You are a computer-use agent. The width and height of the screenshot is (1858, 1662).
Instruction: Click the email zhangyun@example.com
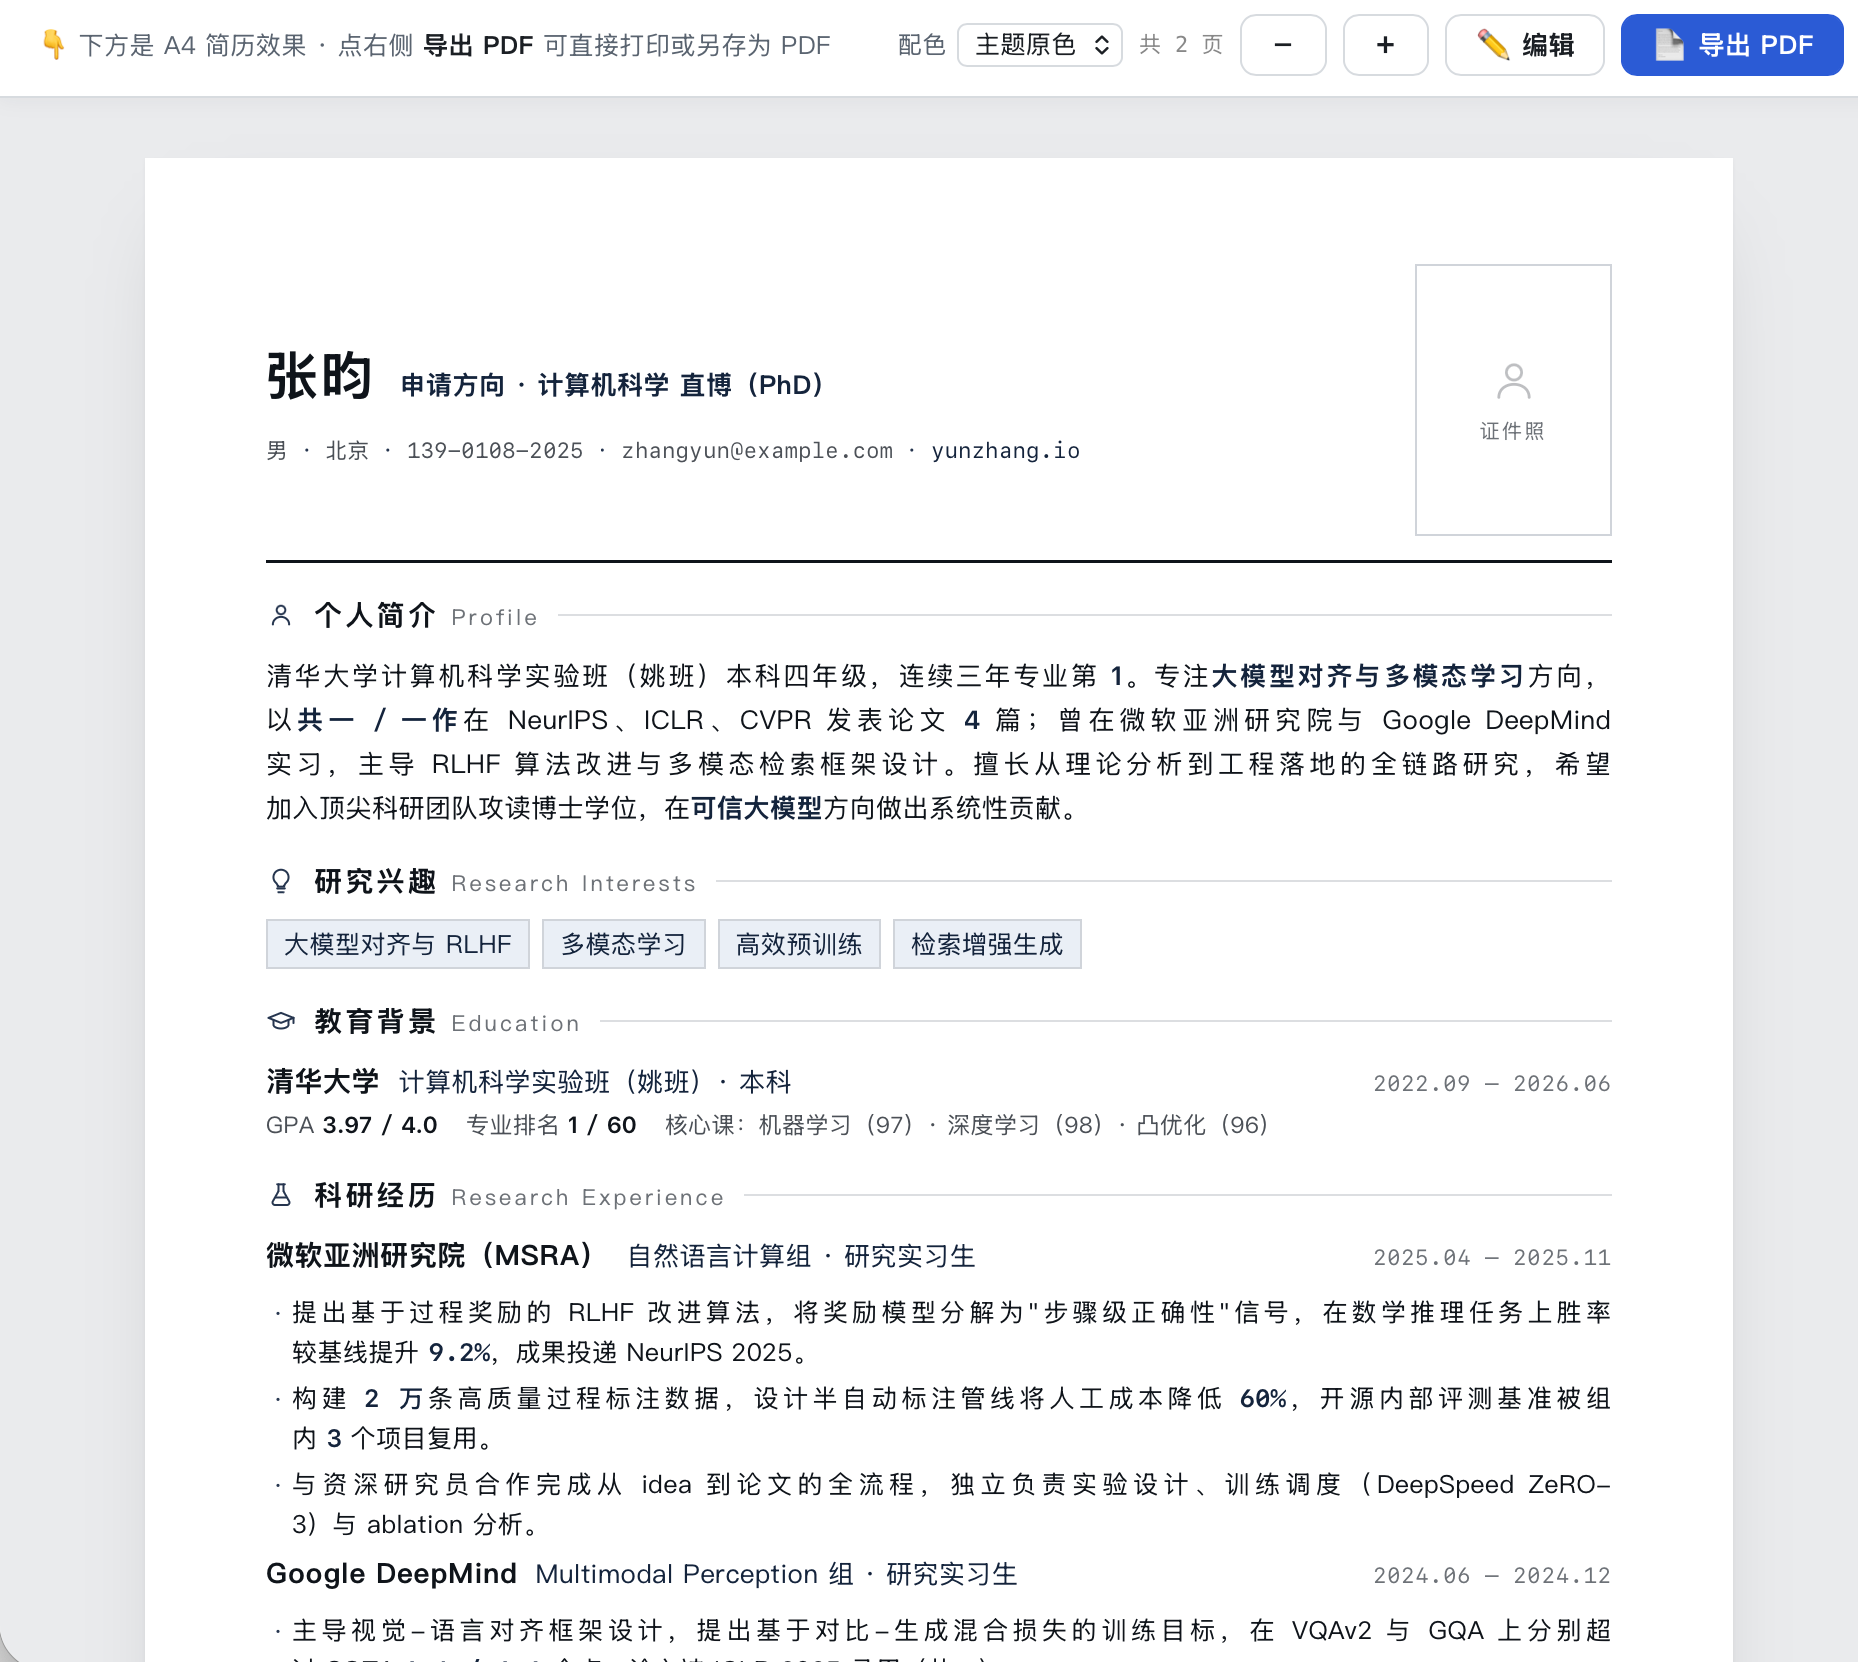[757, 451]
